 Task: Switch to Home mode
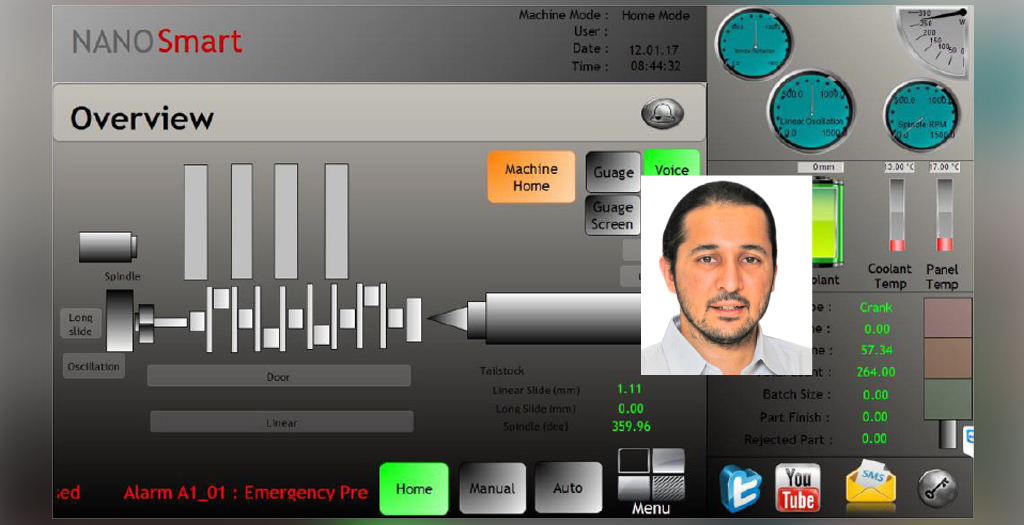(414, 488)
